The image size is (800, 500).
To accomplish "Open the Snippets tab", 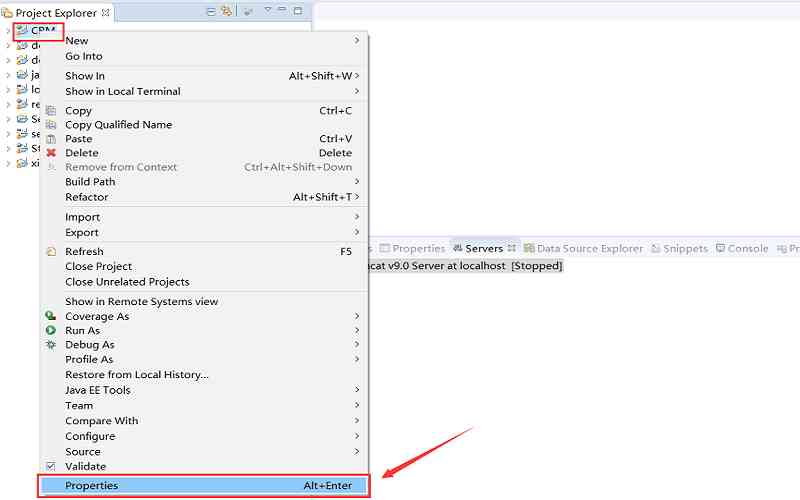I will point(680,248).
